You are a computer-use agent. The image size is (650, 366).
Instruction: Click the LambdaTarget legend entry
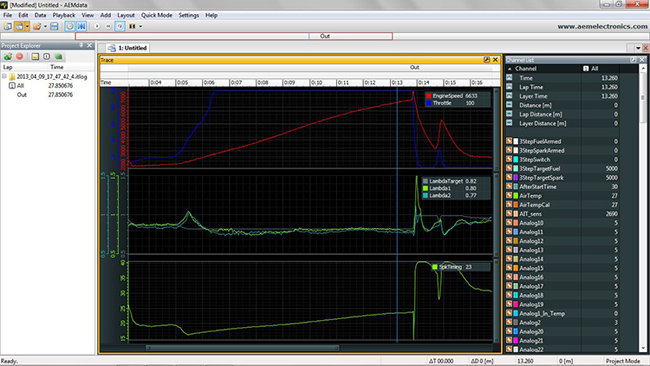(x=450, y=181)
